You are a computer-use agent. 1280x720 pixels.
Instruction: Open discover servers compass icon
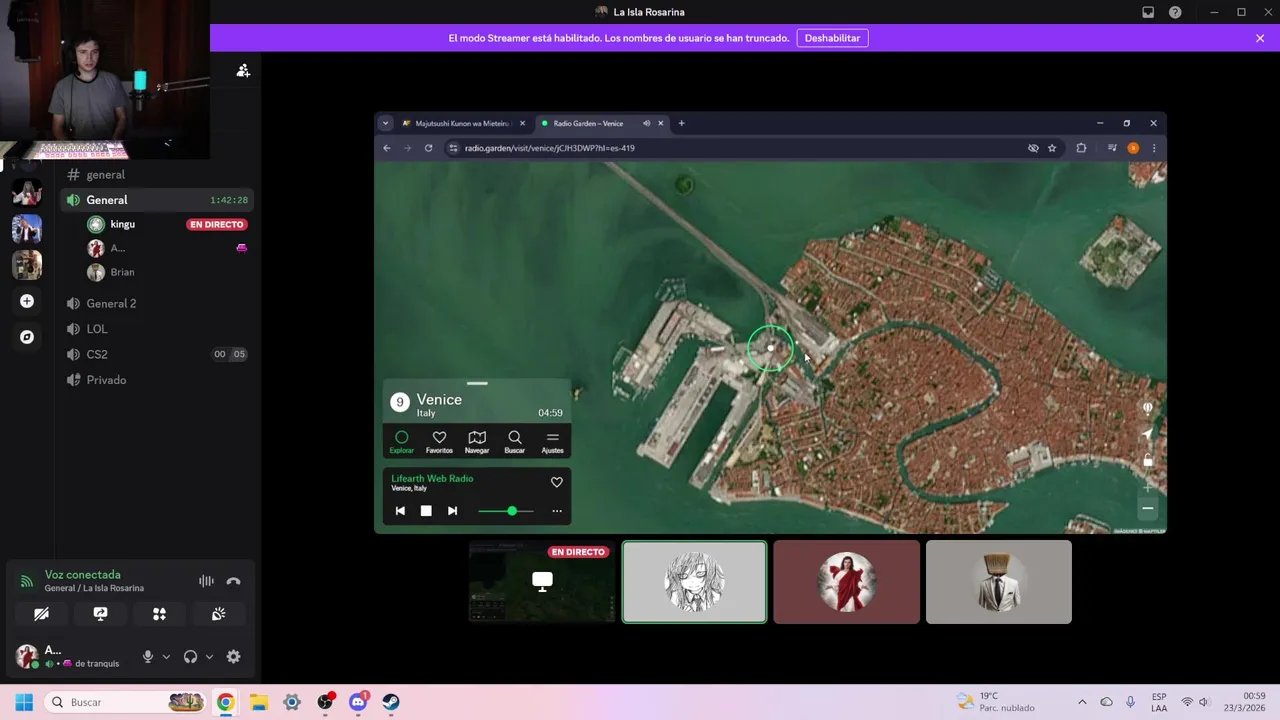click(27, 337)
